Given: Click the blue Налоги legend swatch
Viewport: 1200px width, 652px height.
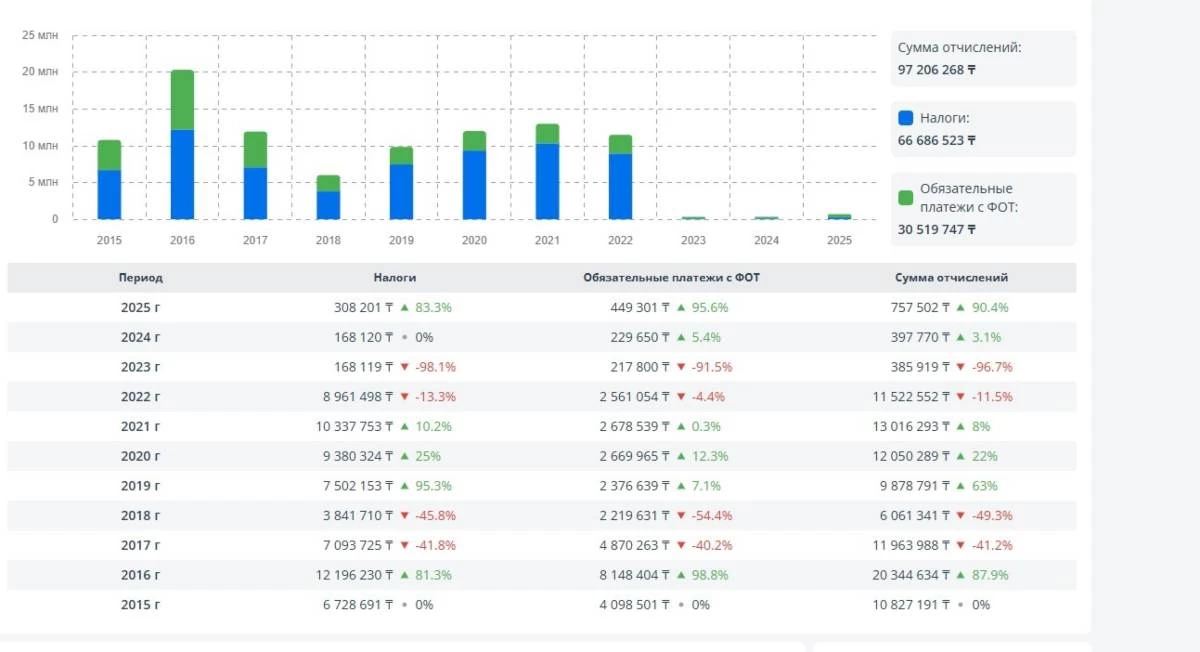Looking at the screenshot, I should 906,118.
